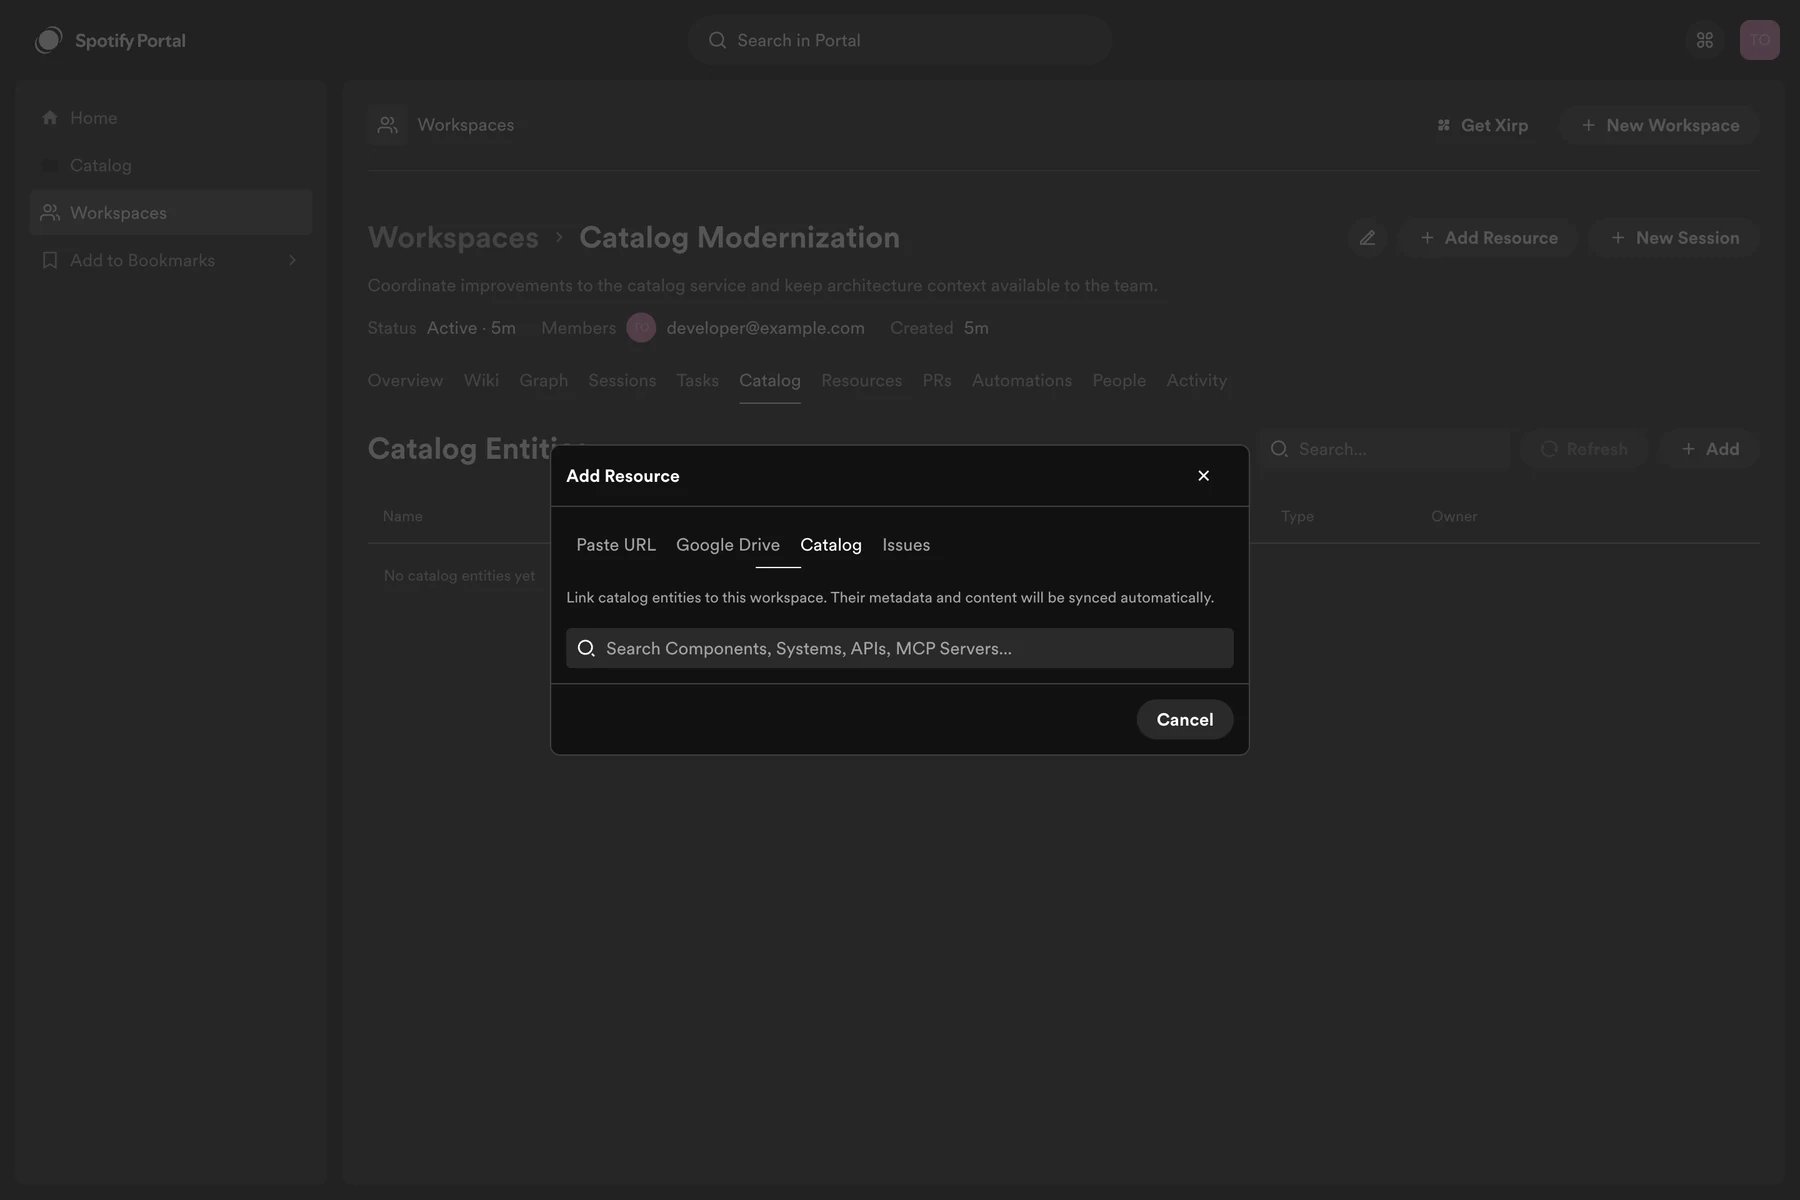Viewport: 1800px width, 1200px height.
Task: Click the member avatar beside developer@example.com
Action: pyautogui.click(x=641, y=328)
